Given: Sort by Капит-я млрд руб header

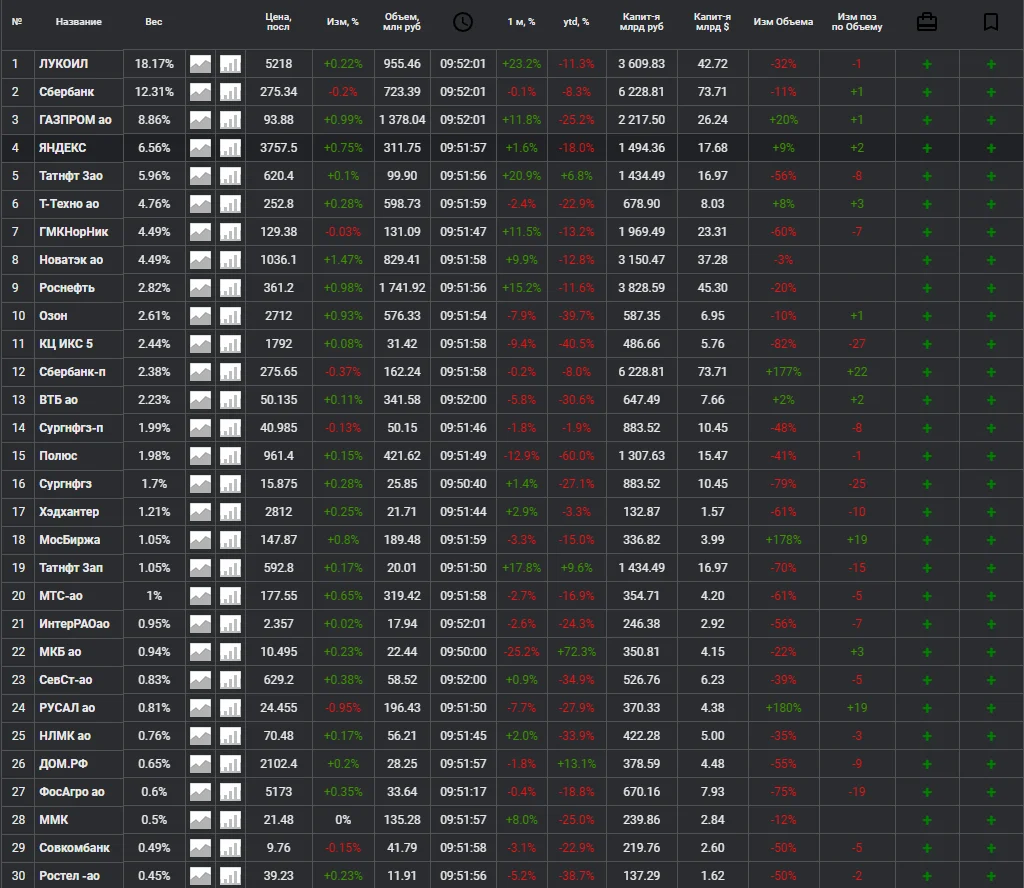Looking at the screenshot, I should coord(642,22).
